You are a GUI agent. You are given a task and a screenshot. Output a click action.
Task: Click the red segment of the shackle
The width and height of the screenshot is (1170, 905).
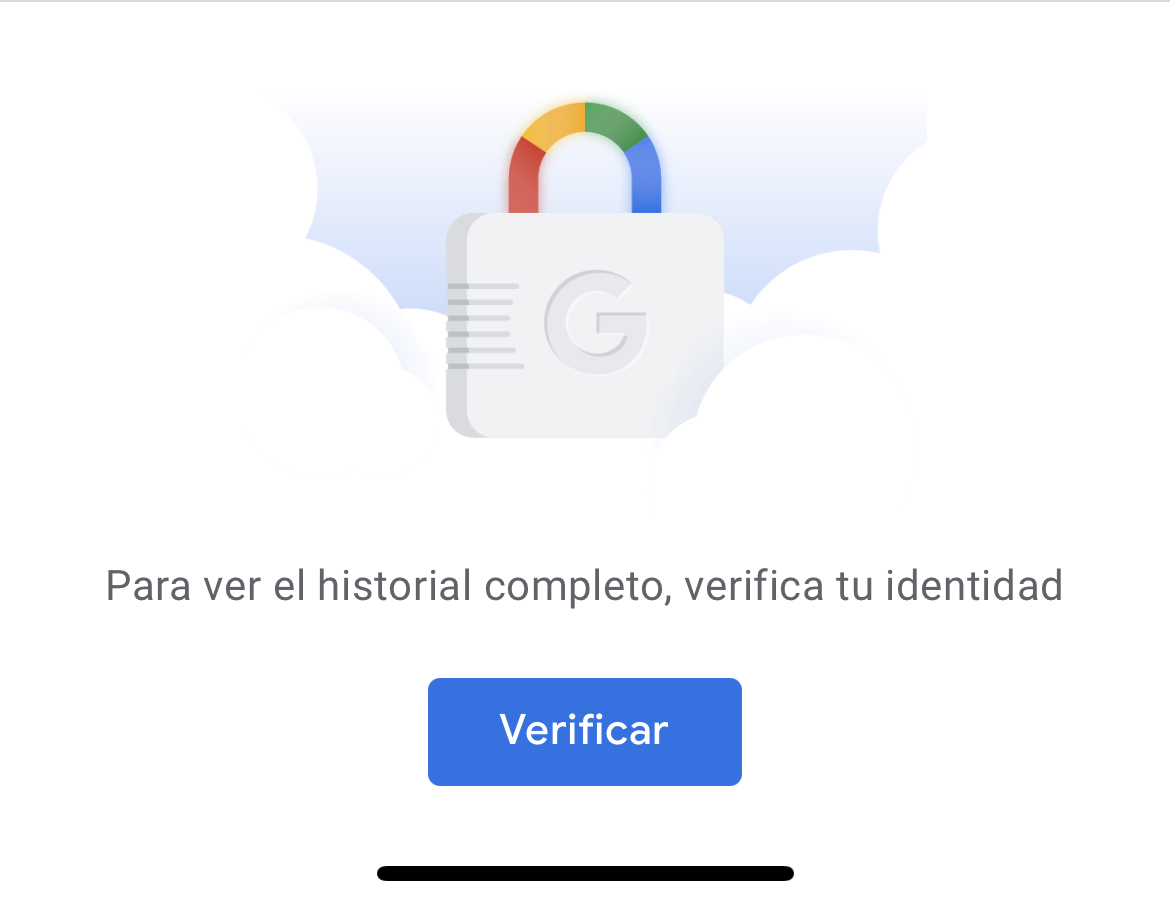[525, 176]
